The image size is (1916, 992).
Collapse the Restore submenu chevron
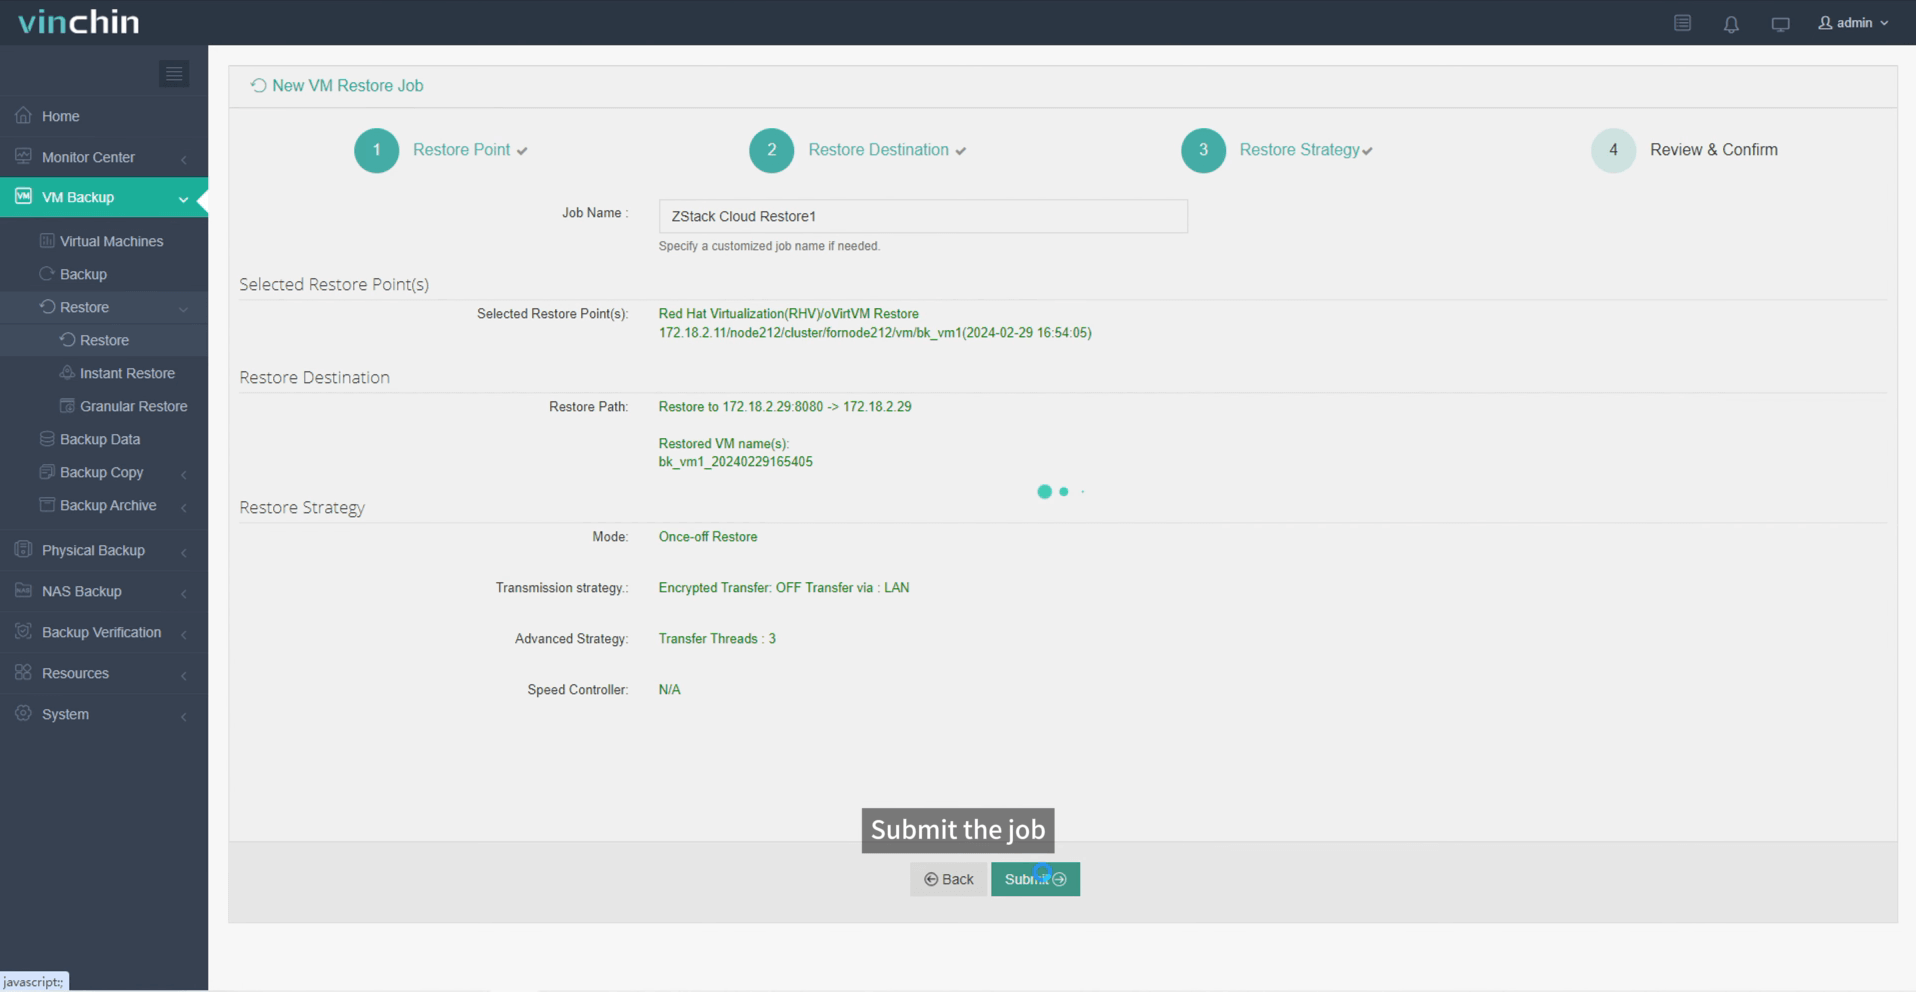(x=184, y=308)
